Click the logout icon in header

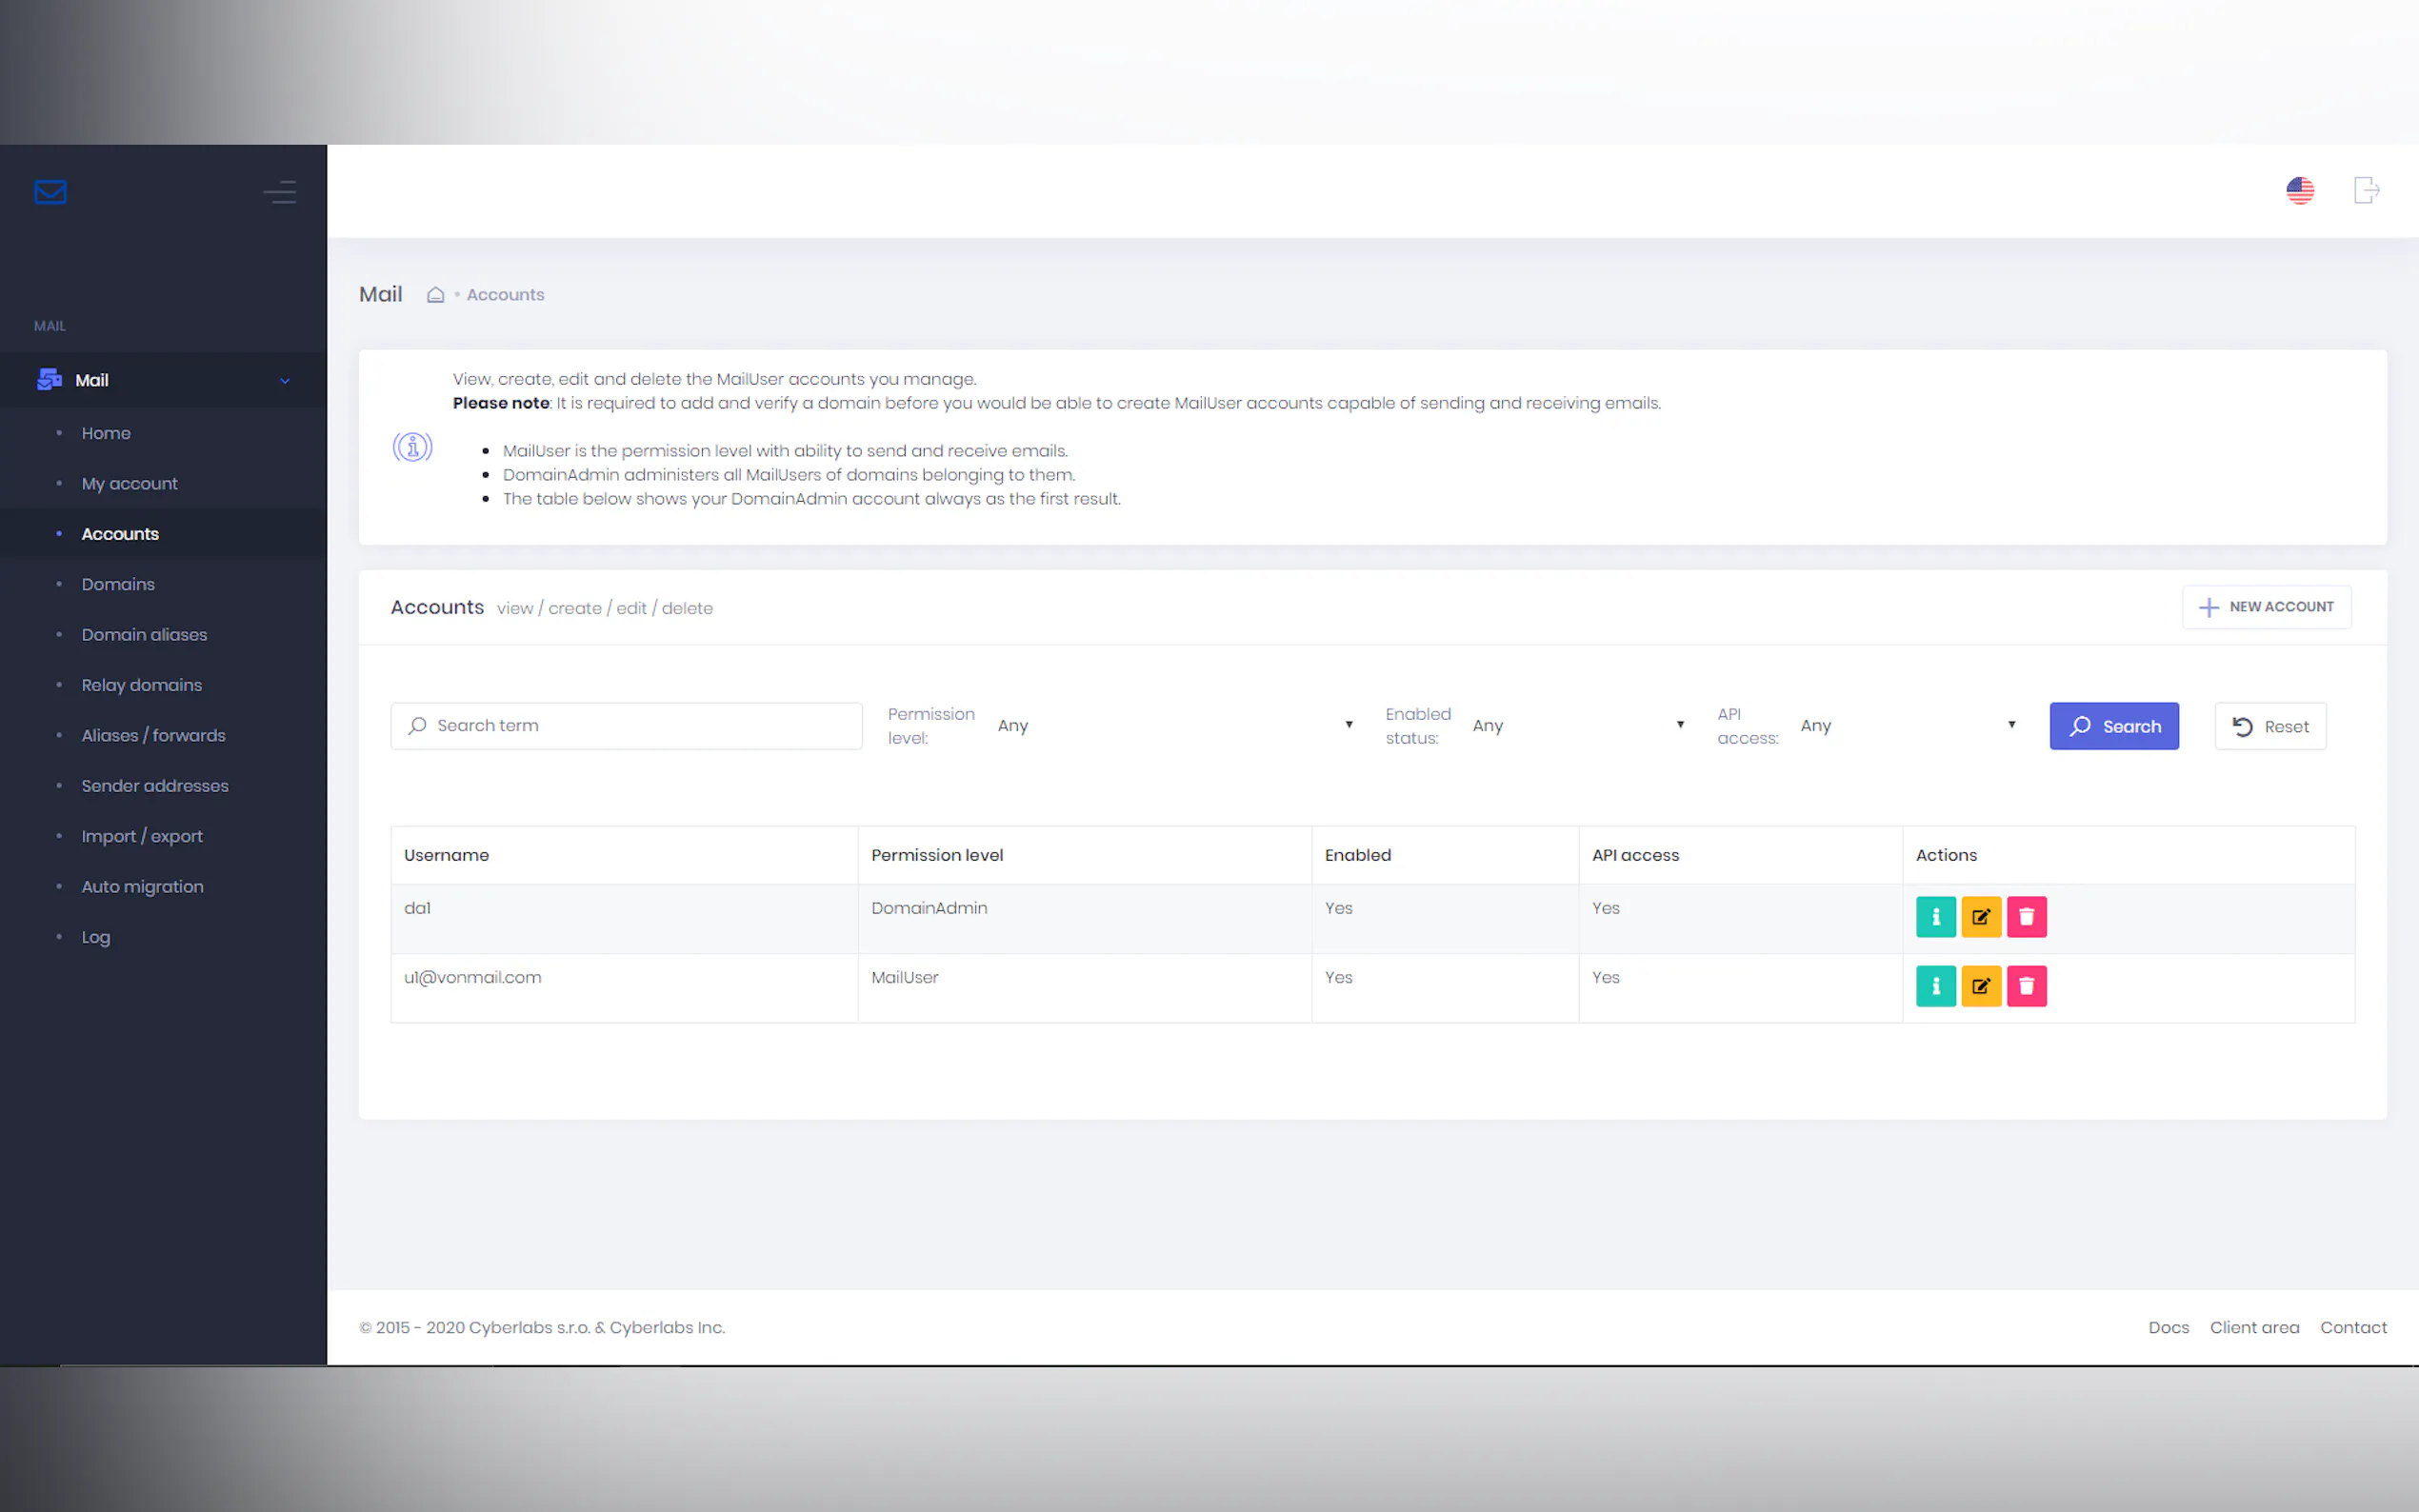point(2366,190)
